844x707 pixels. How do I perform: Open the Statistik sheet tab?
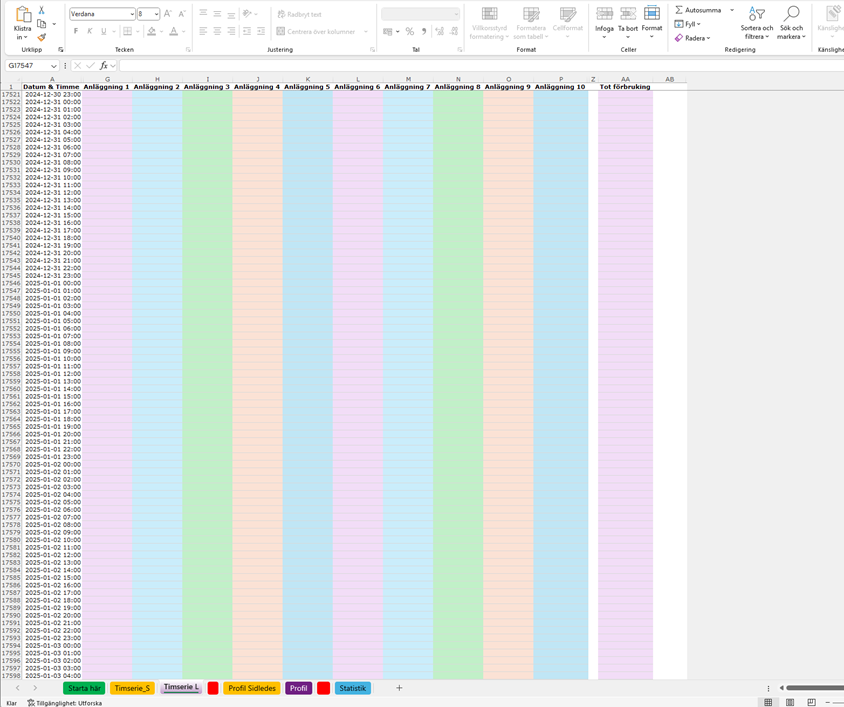[352, 688]
